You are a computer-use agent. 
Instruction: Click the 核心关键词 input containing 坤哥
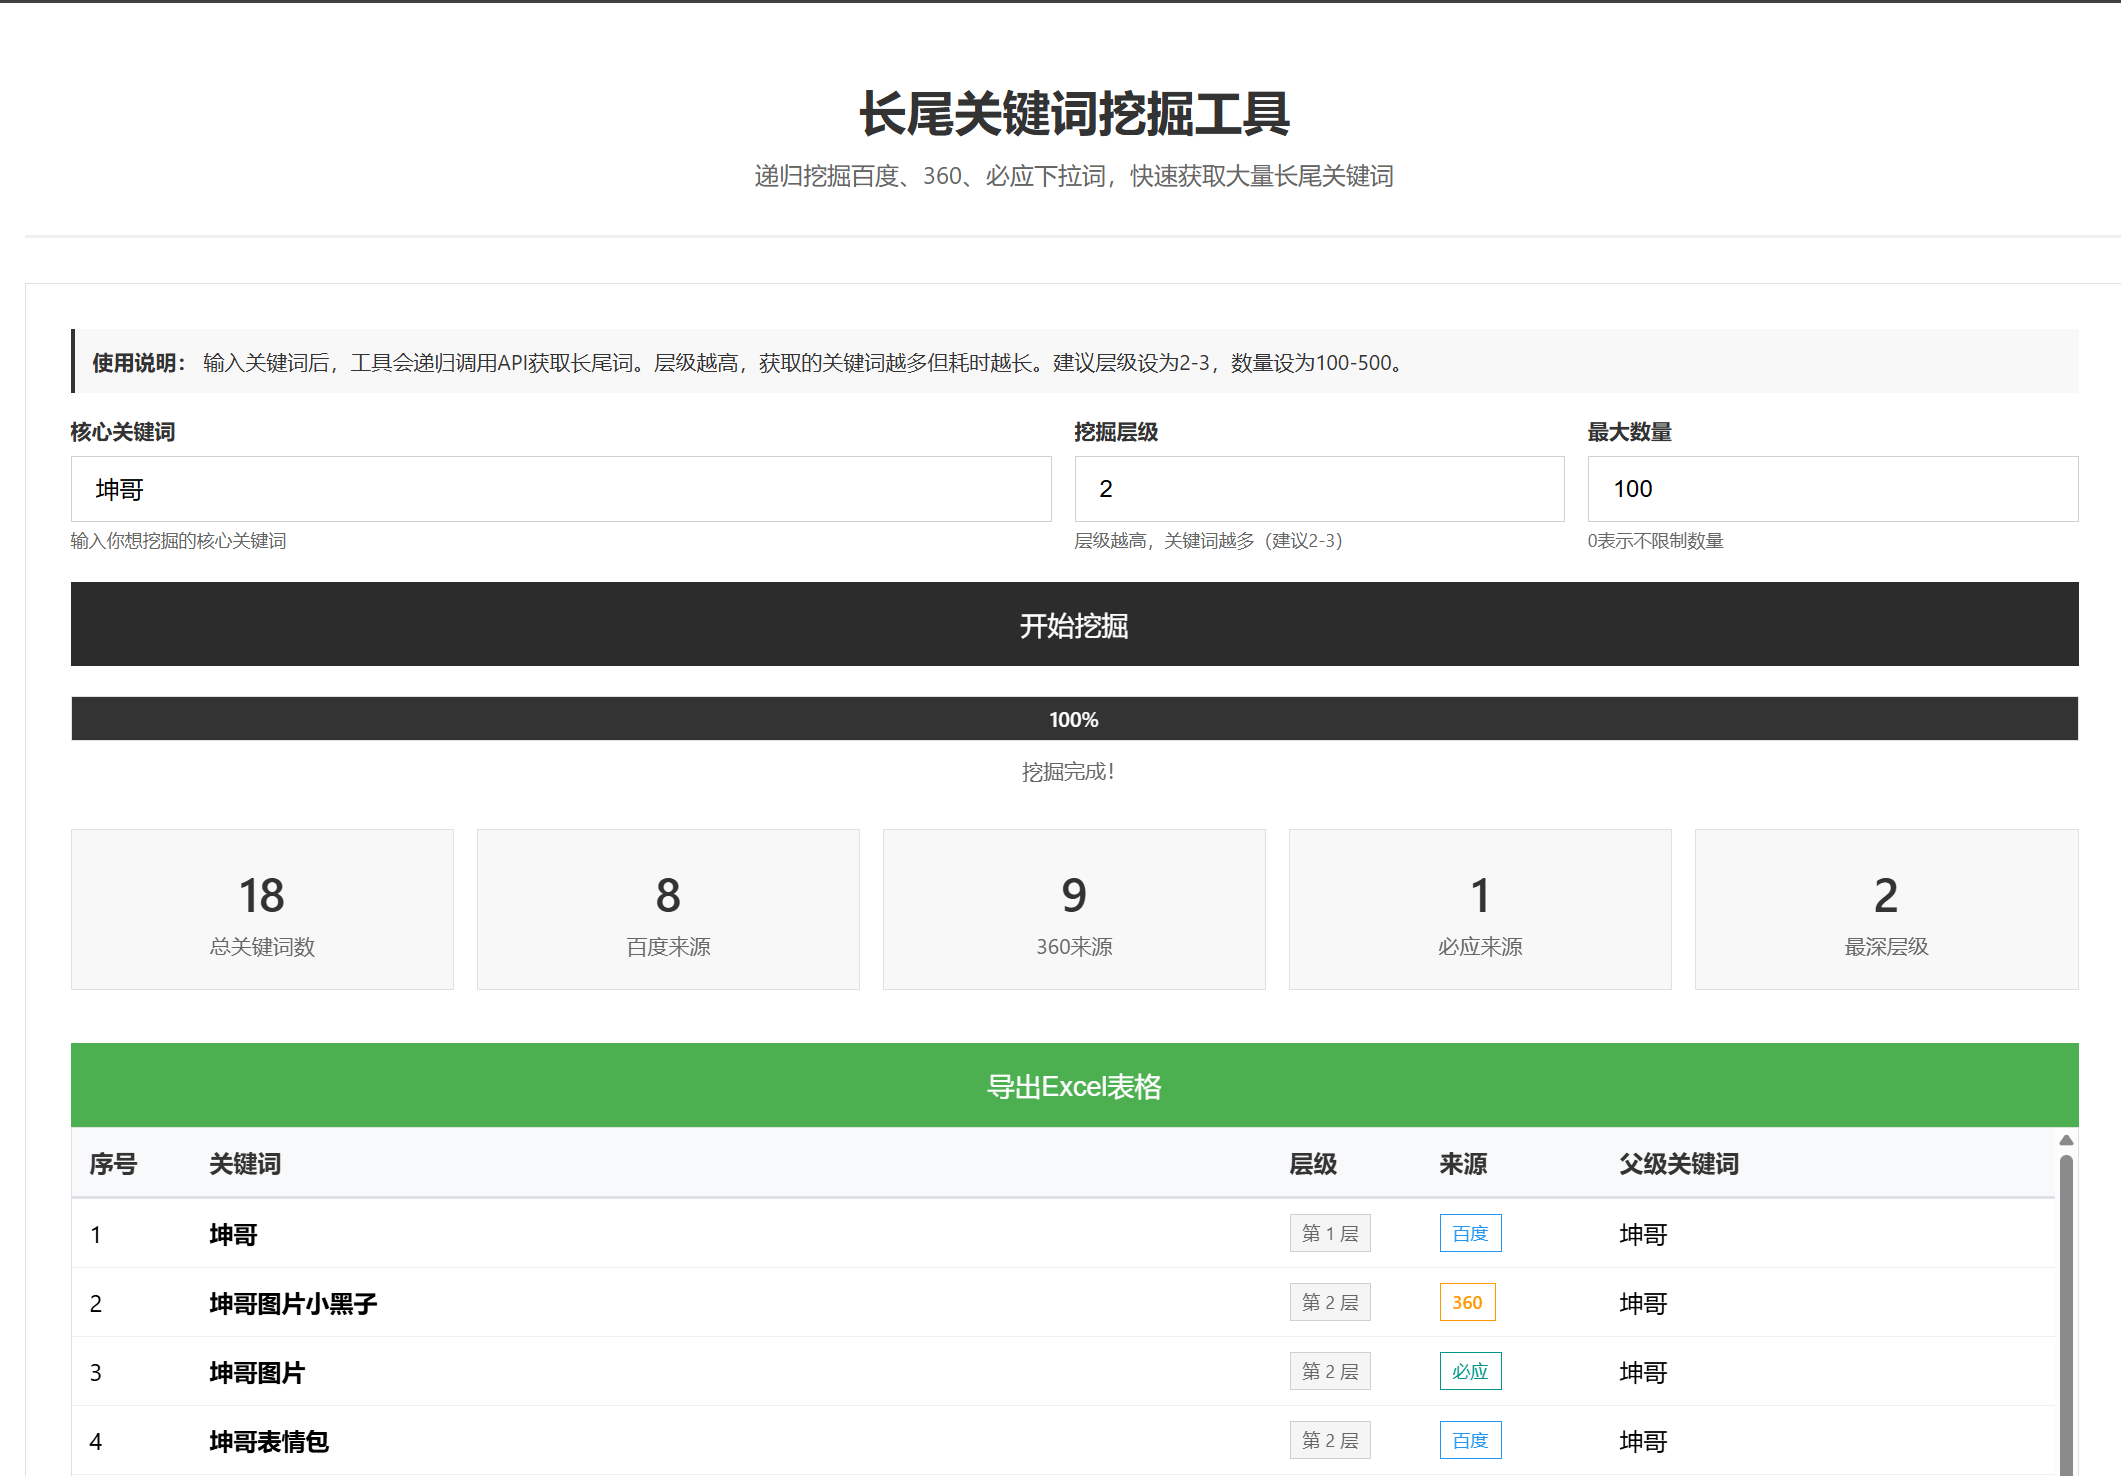(x=560, y=489)
